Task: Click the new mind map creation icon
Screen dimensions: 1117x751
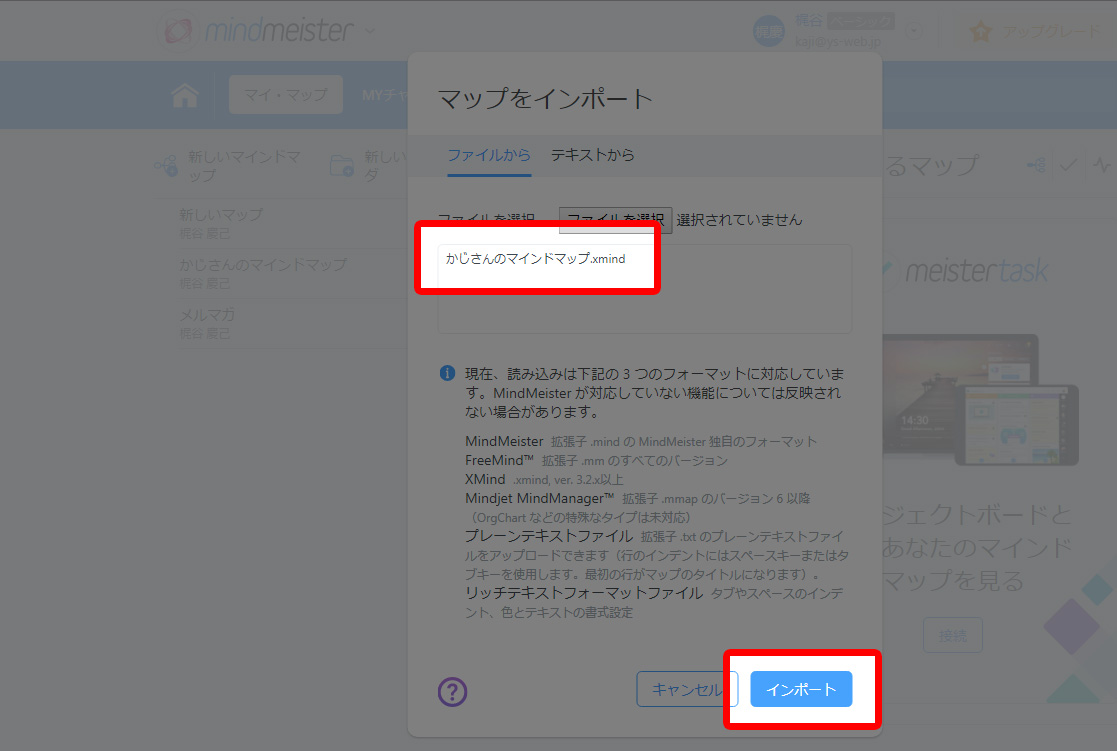Action: [x=166, y=166]
